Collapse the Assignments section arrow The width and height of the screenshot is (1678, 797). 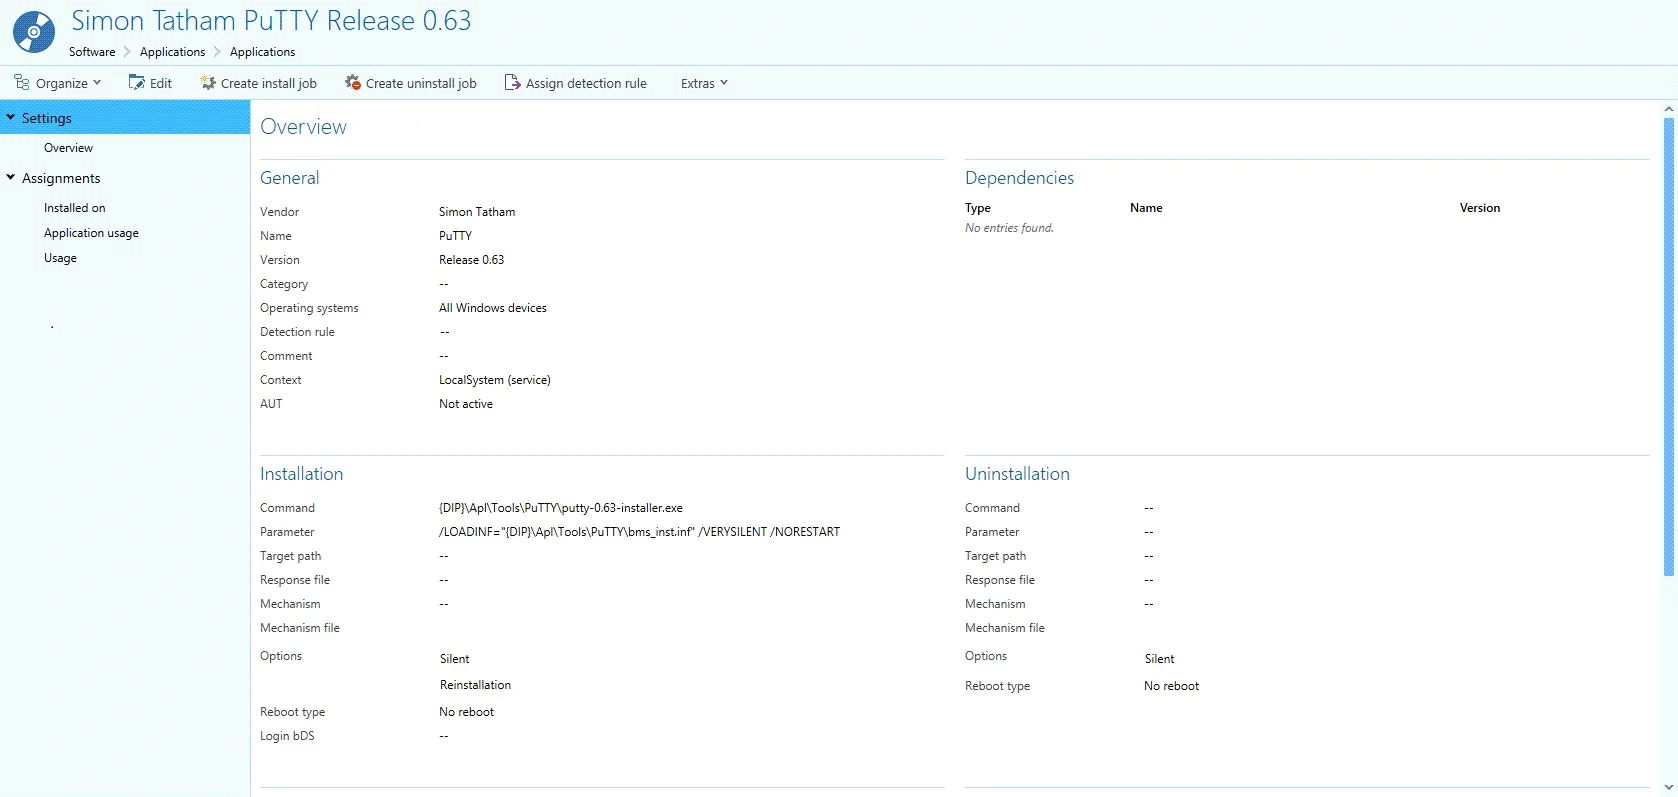click(11, 177)
